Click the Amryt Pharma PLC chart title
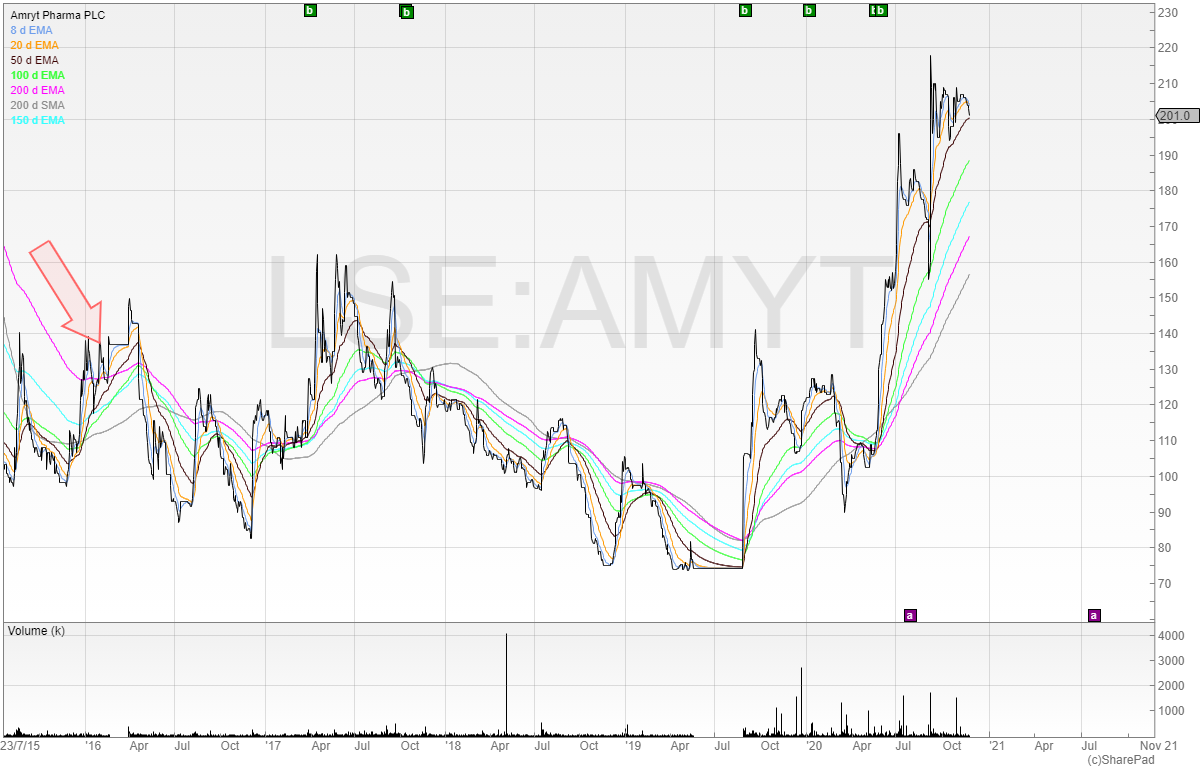Screen dimensions: 1200x768 [x=57, y=15]
